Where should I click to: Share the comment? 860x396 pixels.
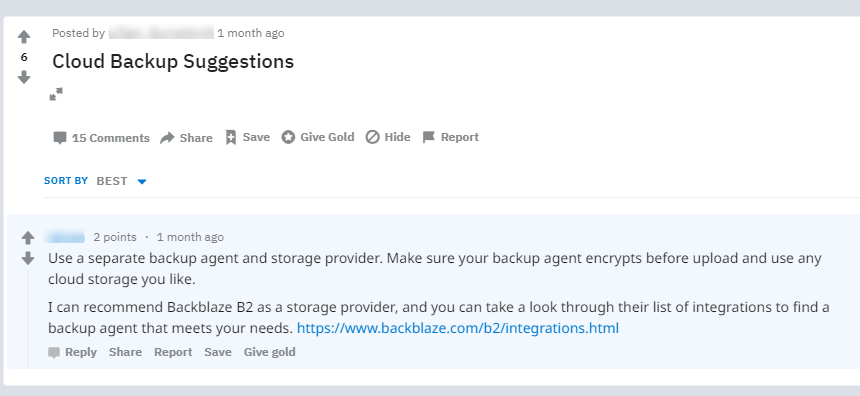point(125,352)
